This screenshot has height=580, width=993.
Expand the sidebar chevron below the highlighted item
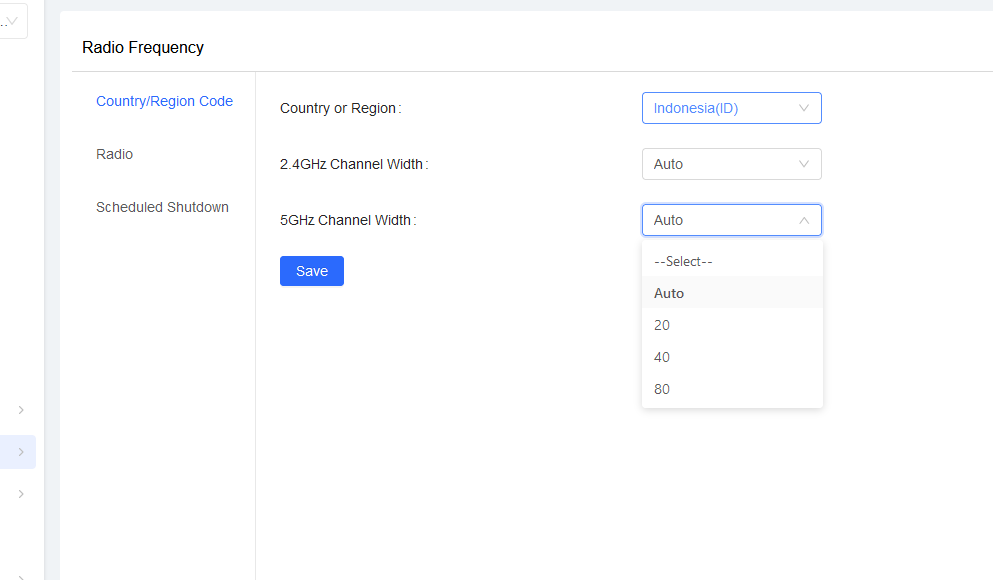point(21,494)
